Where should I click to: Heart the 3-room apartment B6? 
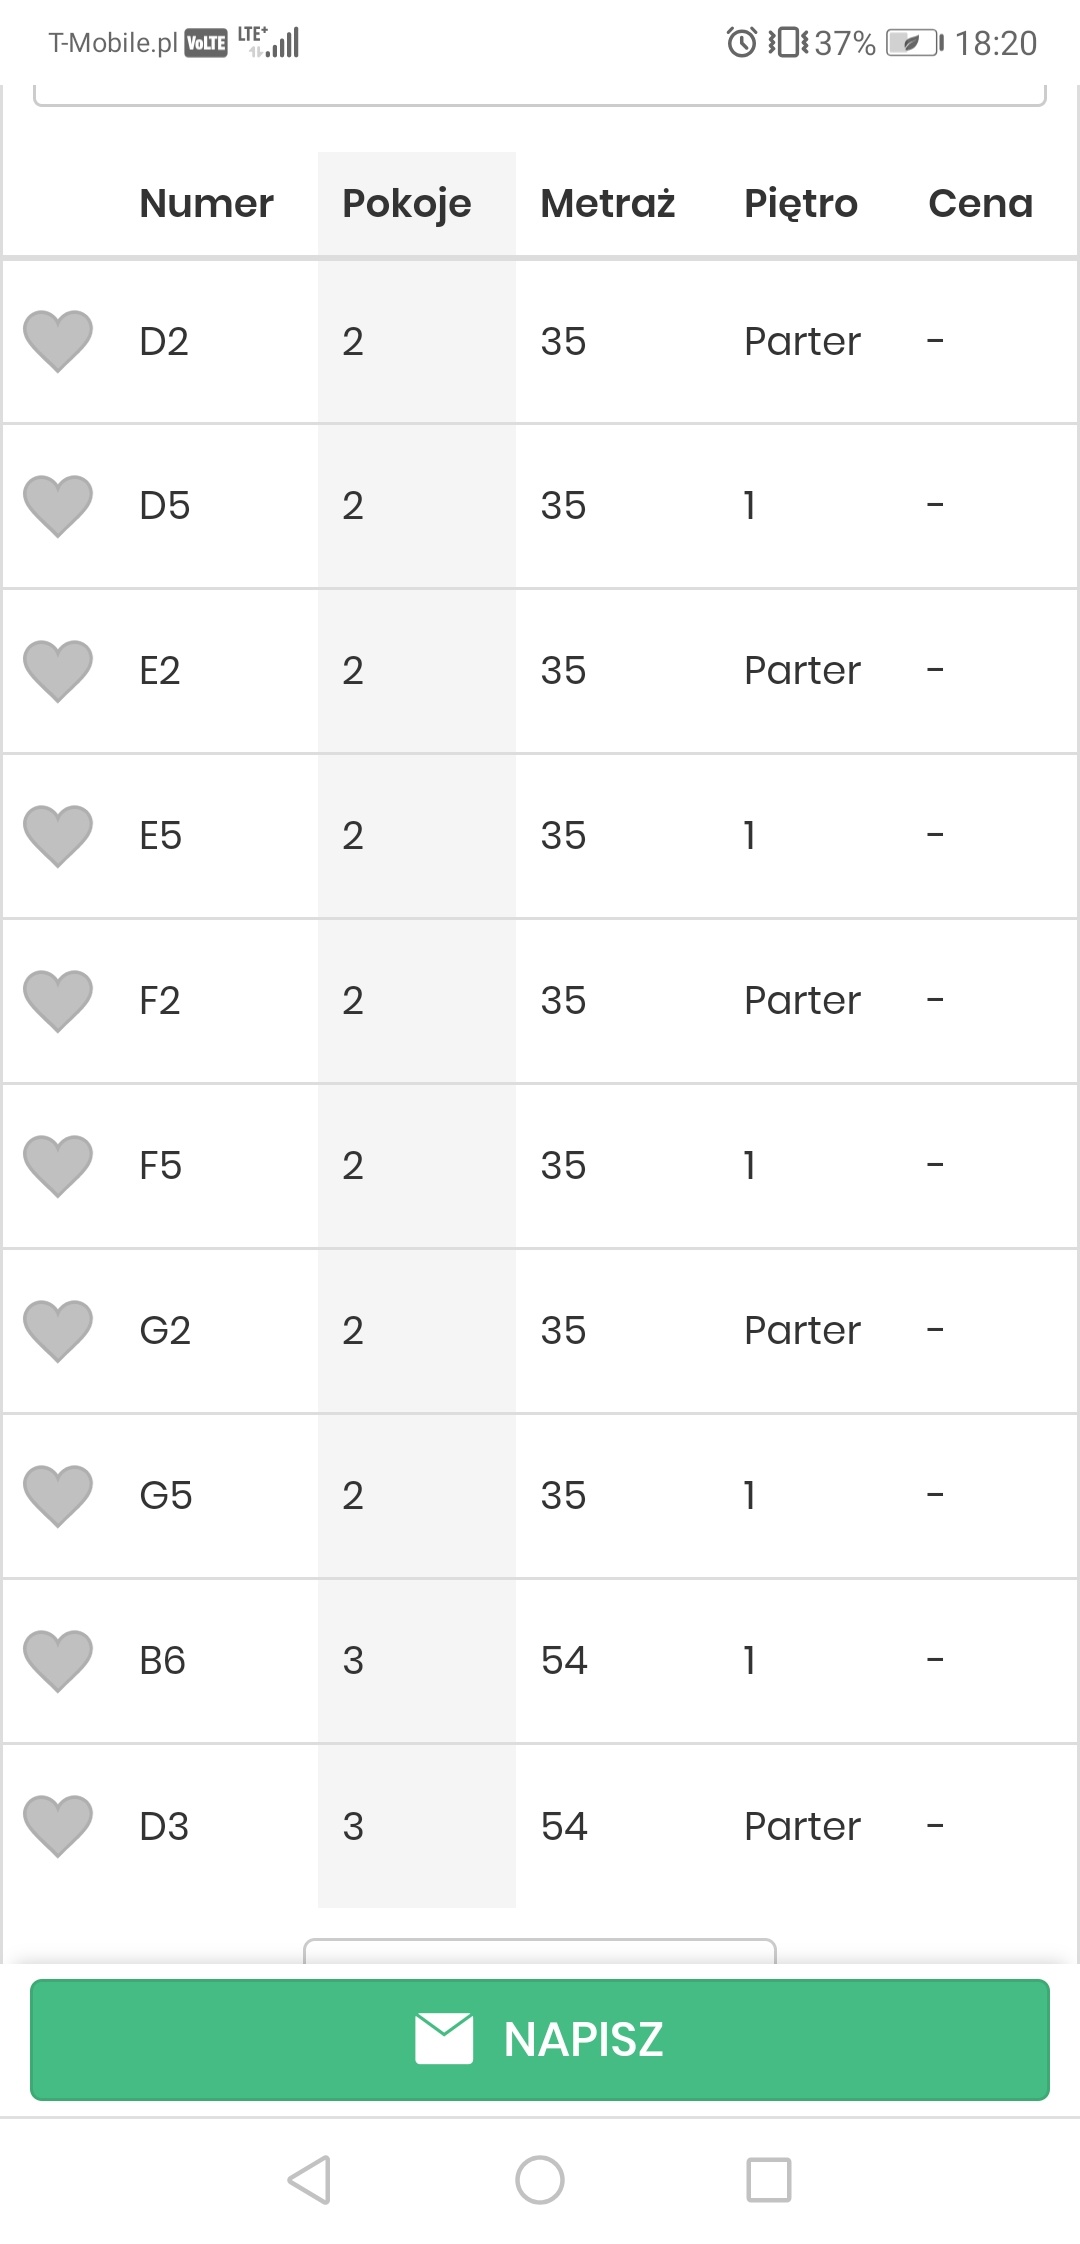(58, 1660)
